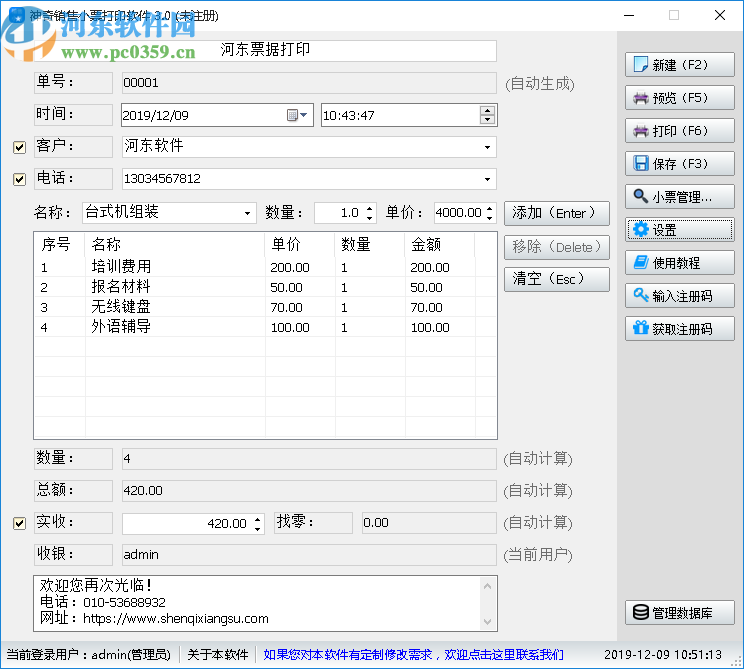Click the current user status text admin(管理员)
This screenshot has height=669, width=744.
pyautogui.click(x=131, y=655)
